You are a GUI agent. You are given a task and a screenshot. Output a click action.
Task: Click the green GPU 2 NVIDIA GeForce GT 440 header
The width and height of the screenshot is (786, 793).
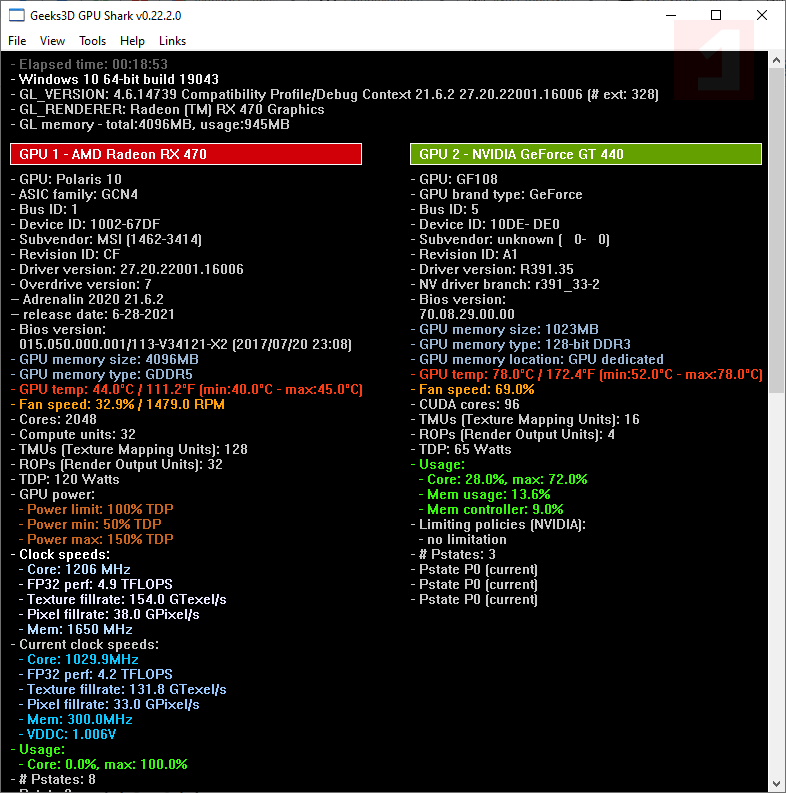pyautogui.click(x=586, y=154)
